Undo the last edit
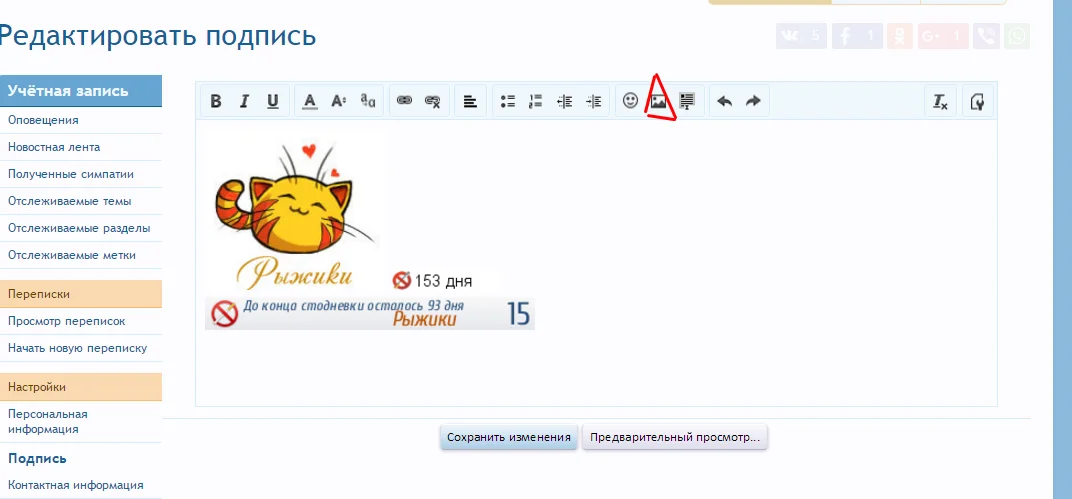1072x499 pixels. pyautogui.click(x=725, y=101)
